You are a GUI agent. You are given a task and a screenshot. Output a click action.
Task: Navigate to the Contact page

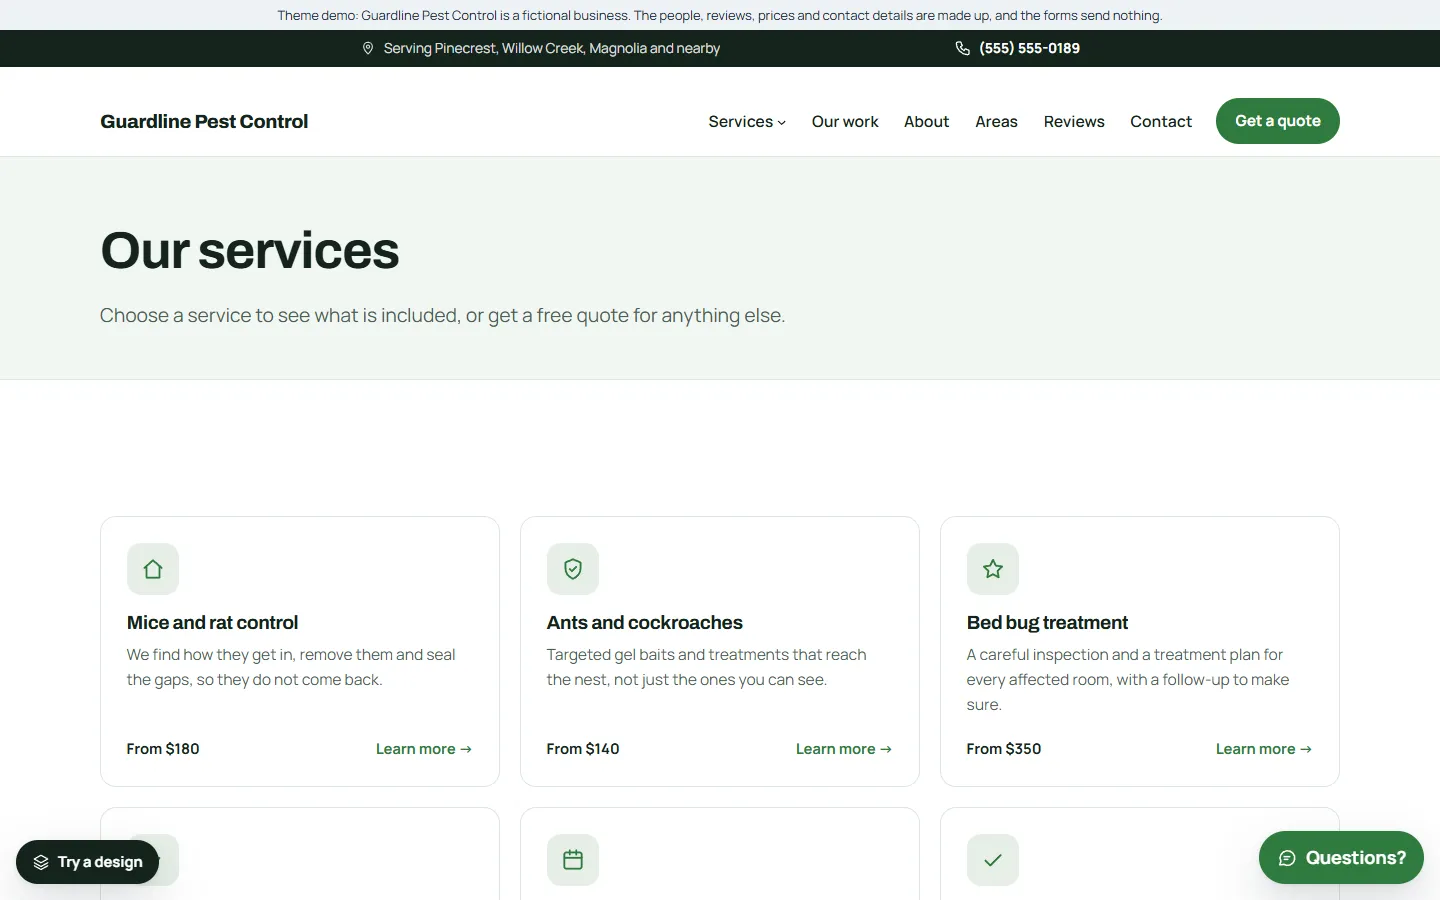(1161, 121)
